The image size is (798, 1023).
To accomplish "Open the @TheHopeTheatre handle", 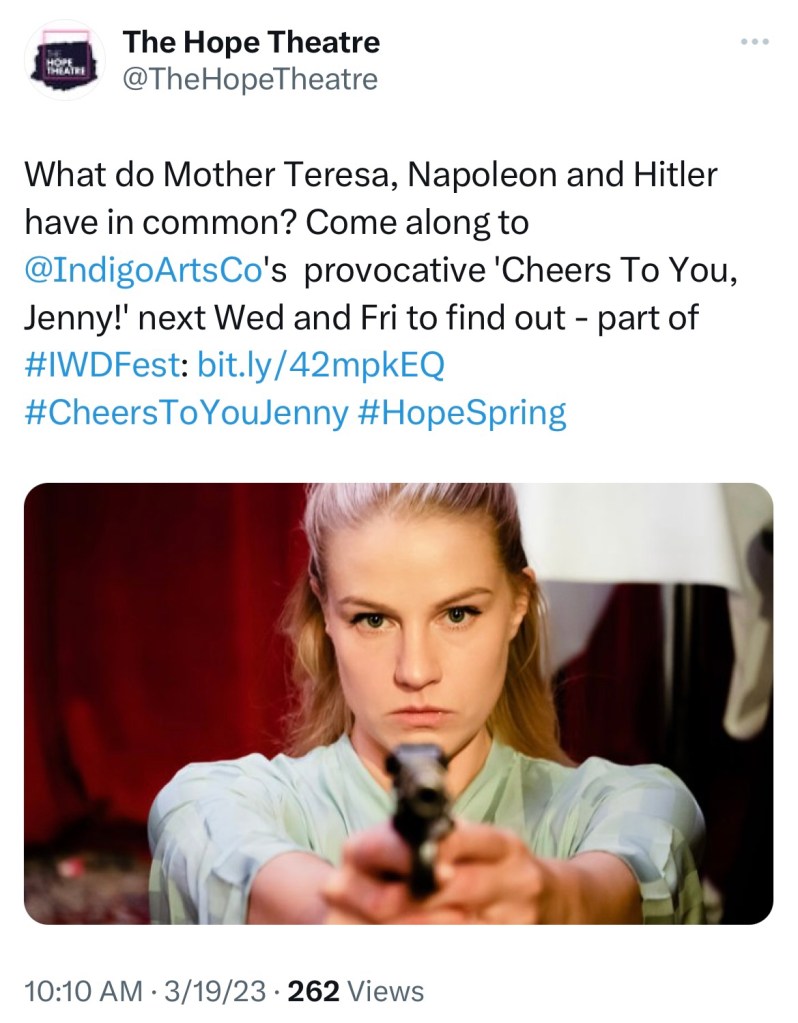I will pyautogui.click(x=249, y=79).
